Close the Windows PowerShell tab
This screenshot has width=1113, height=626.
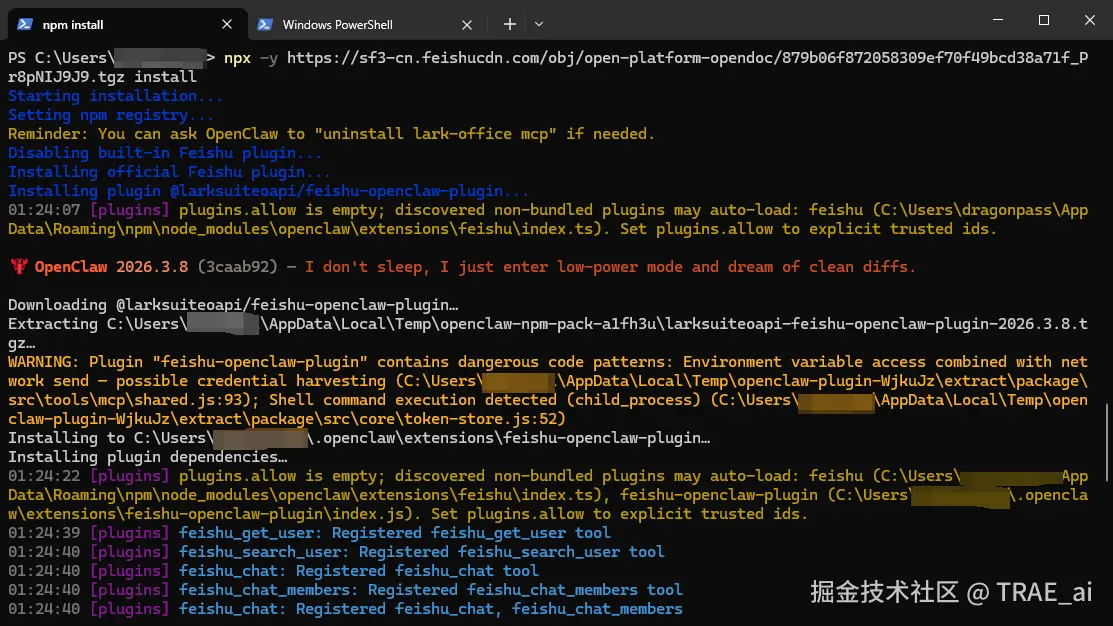click(x=466, y=25)
